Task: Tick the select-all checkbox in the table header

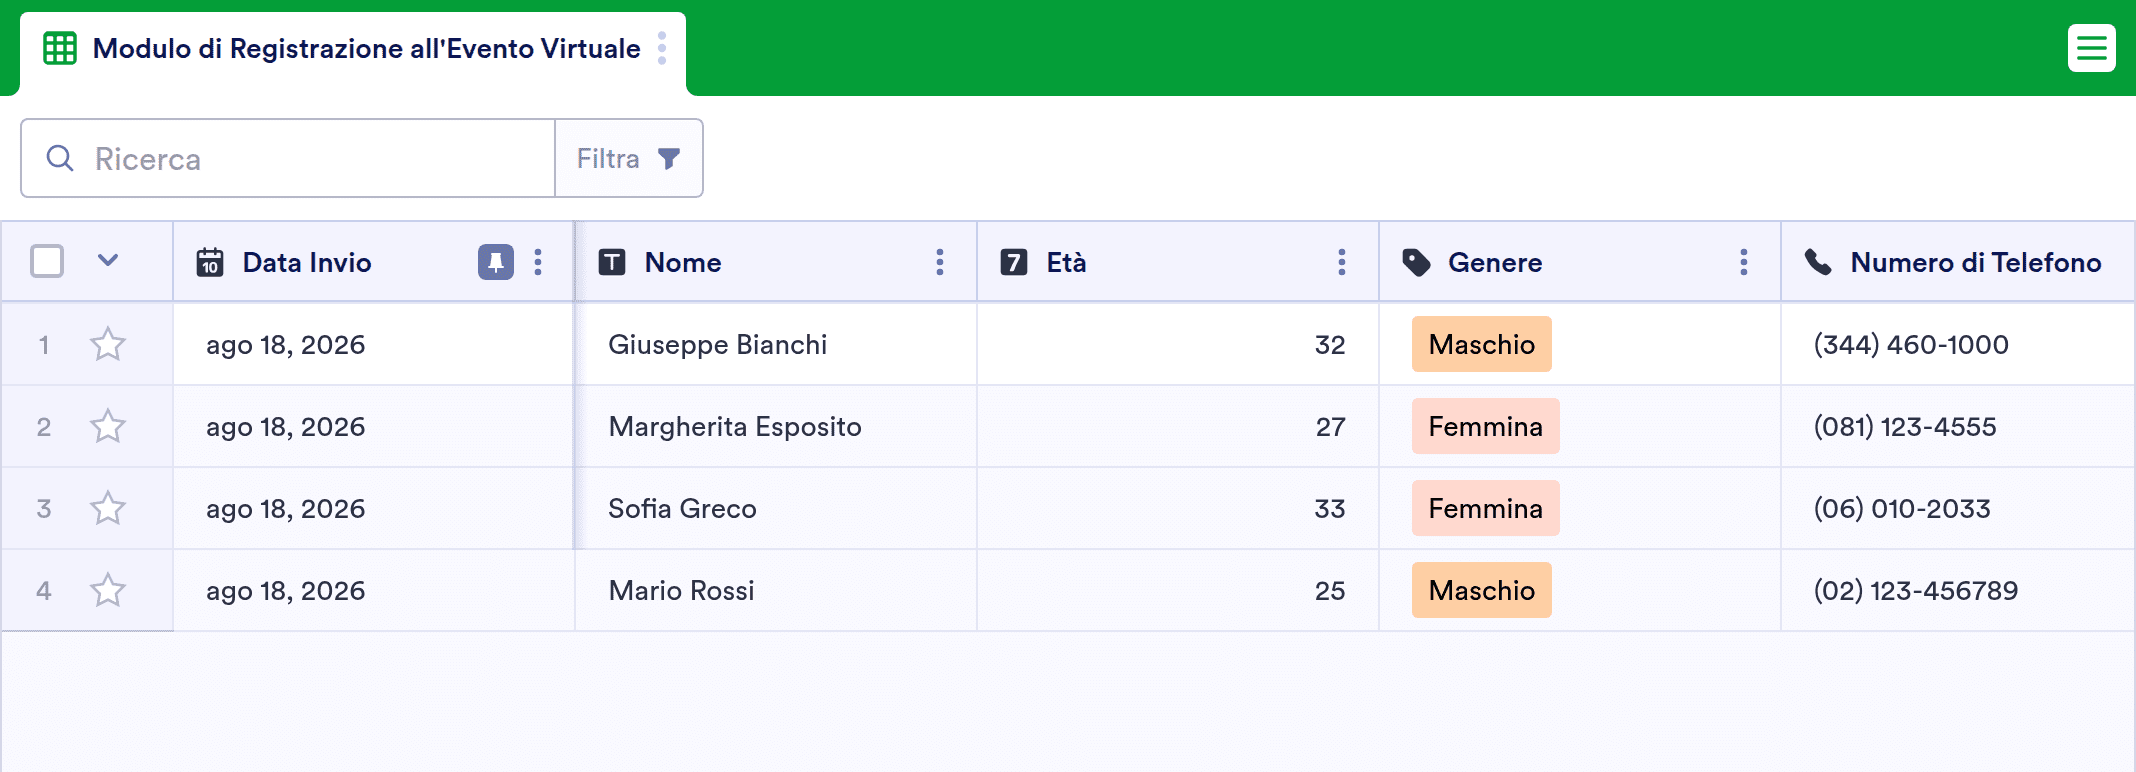Action: (47, 261)
